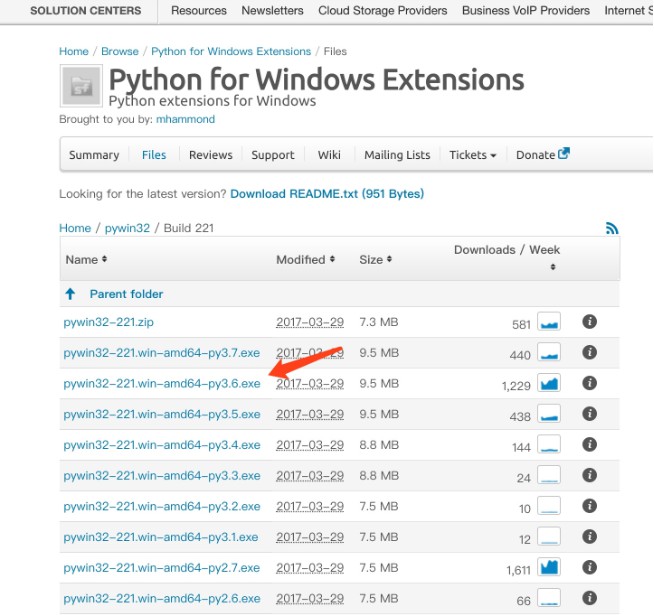Go to the pywin32 folder breadcrumb
This screenshot has width=654, height=615.
pos(127,228)
